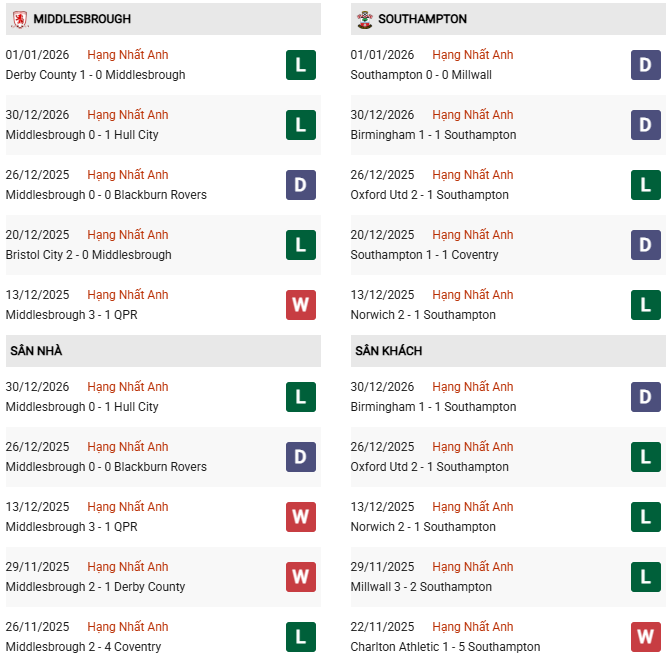This screenshot has width=666, height=660.
Task: Click loss badge for Middlesbrough 2-4 Coventry
Action: (x=301, y=637)
